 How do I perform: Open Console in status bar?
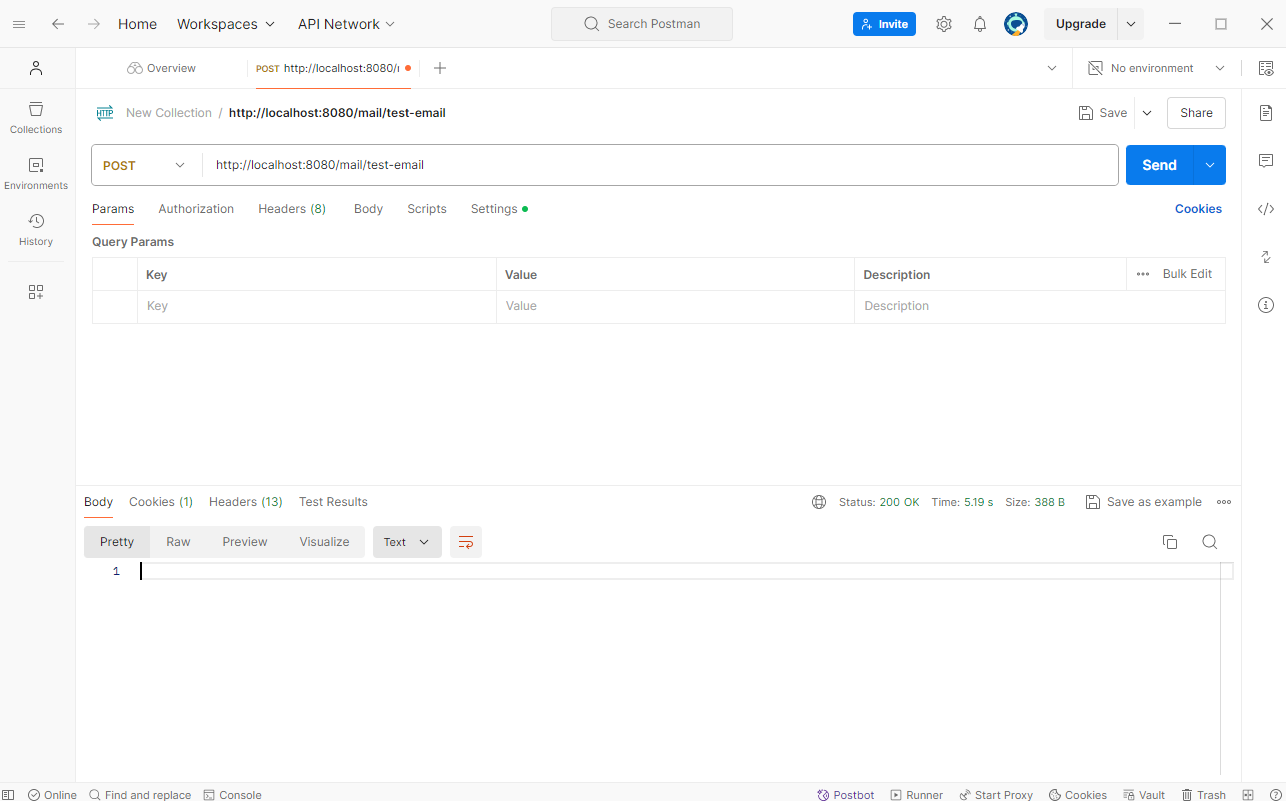pyautogui.click(x=232, y=795)
